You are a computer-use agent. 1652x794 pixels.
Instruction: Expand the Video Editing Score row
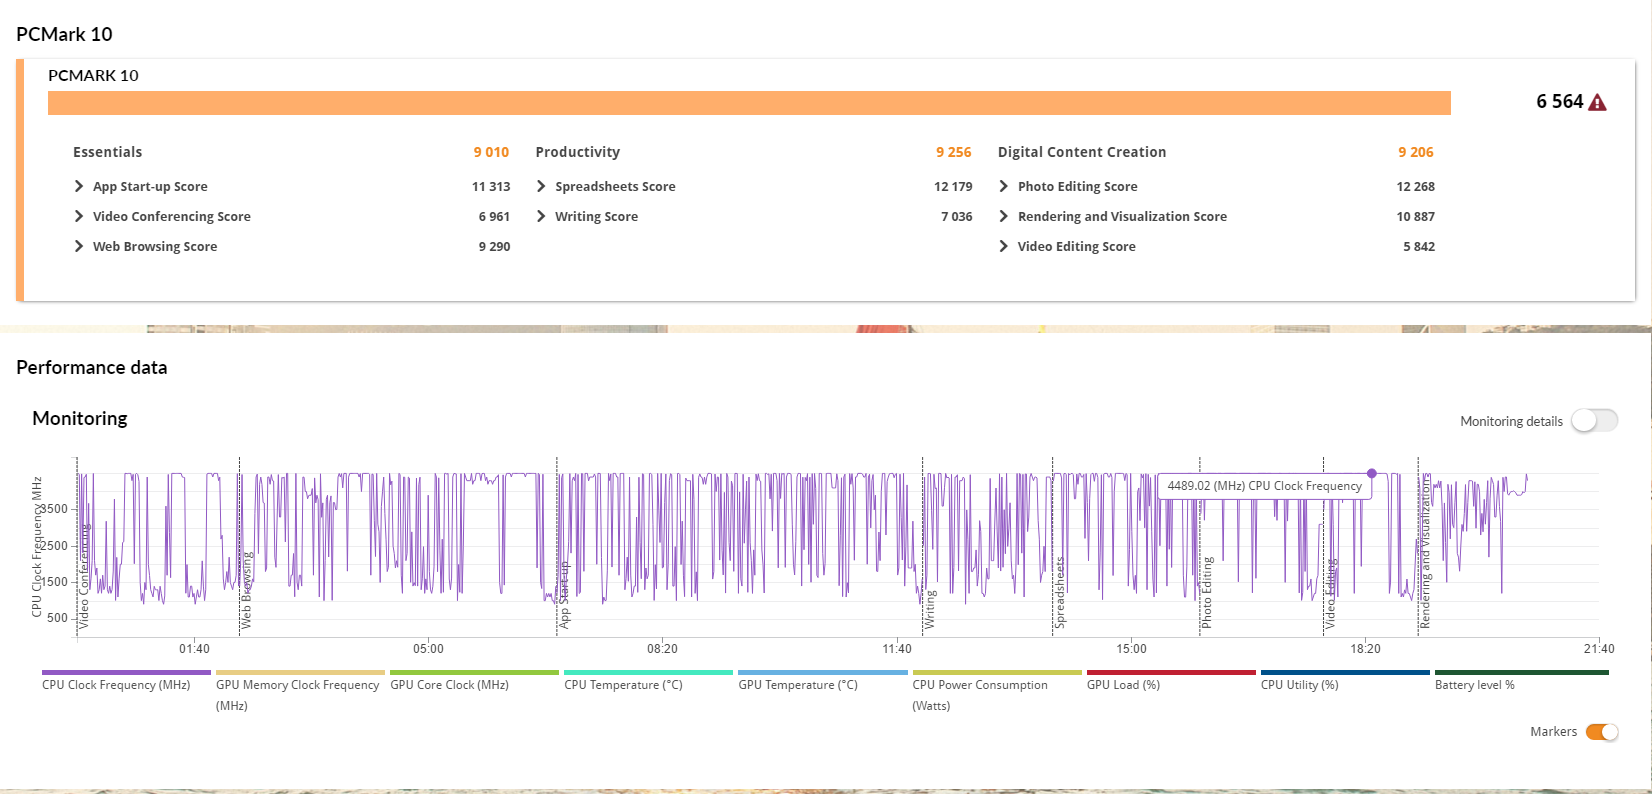pyautogui.click(x=1004, y=246)
